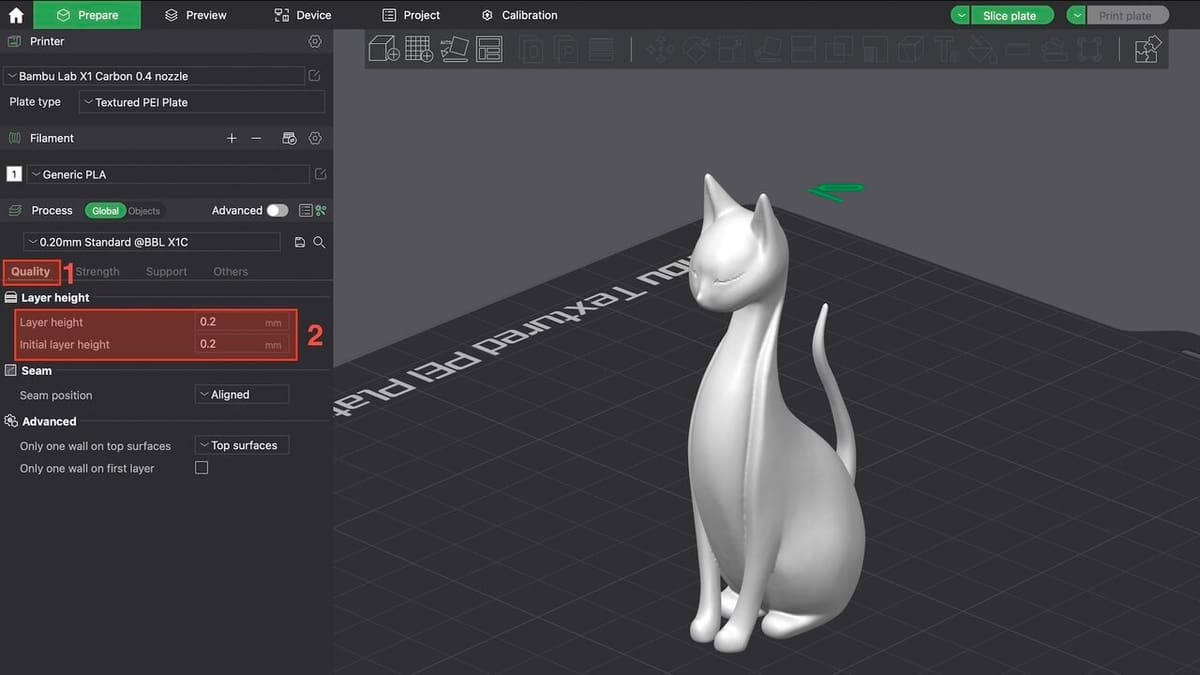Edit the Generic PLA filament preset
The height and width of the screenshot is (675, 1200).
click(320, 174)
